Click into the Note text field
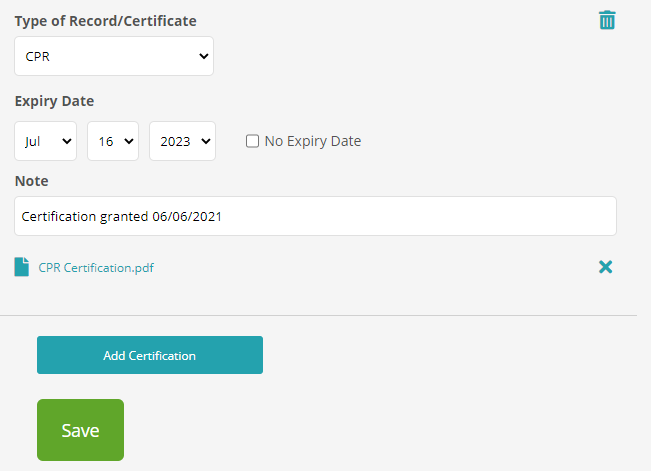Viewport: 651px width, 471px height. point(315,216)
